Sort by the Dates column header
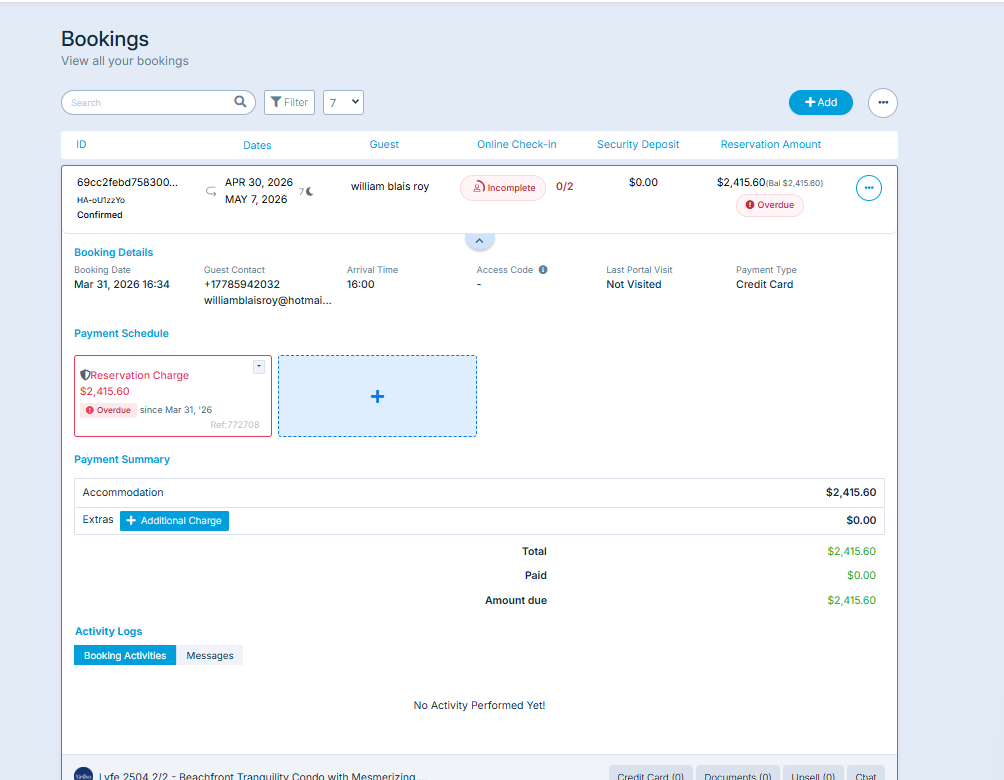 (x=257, y=145)
